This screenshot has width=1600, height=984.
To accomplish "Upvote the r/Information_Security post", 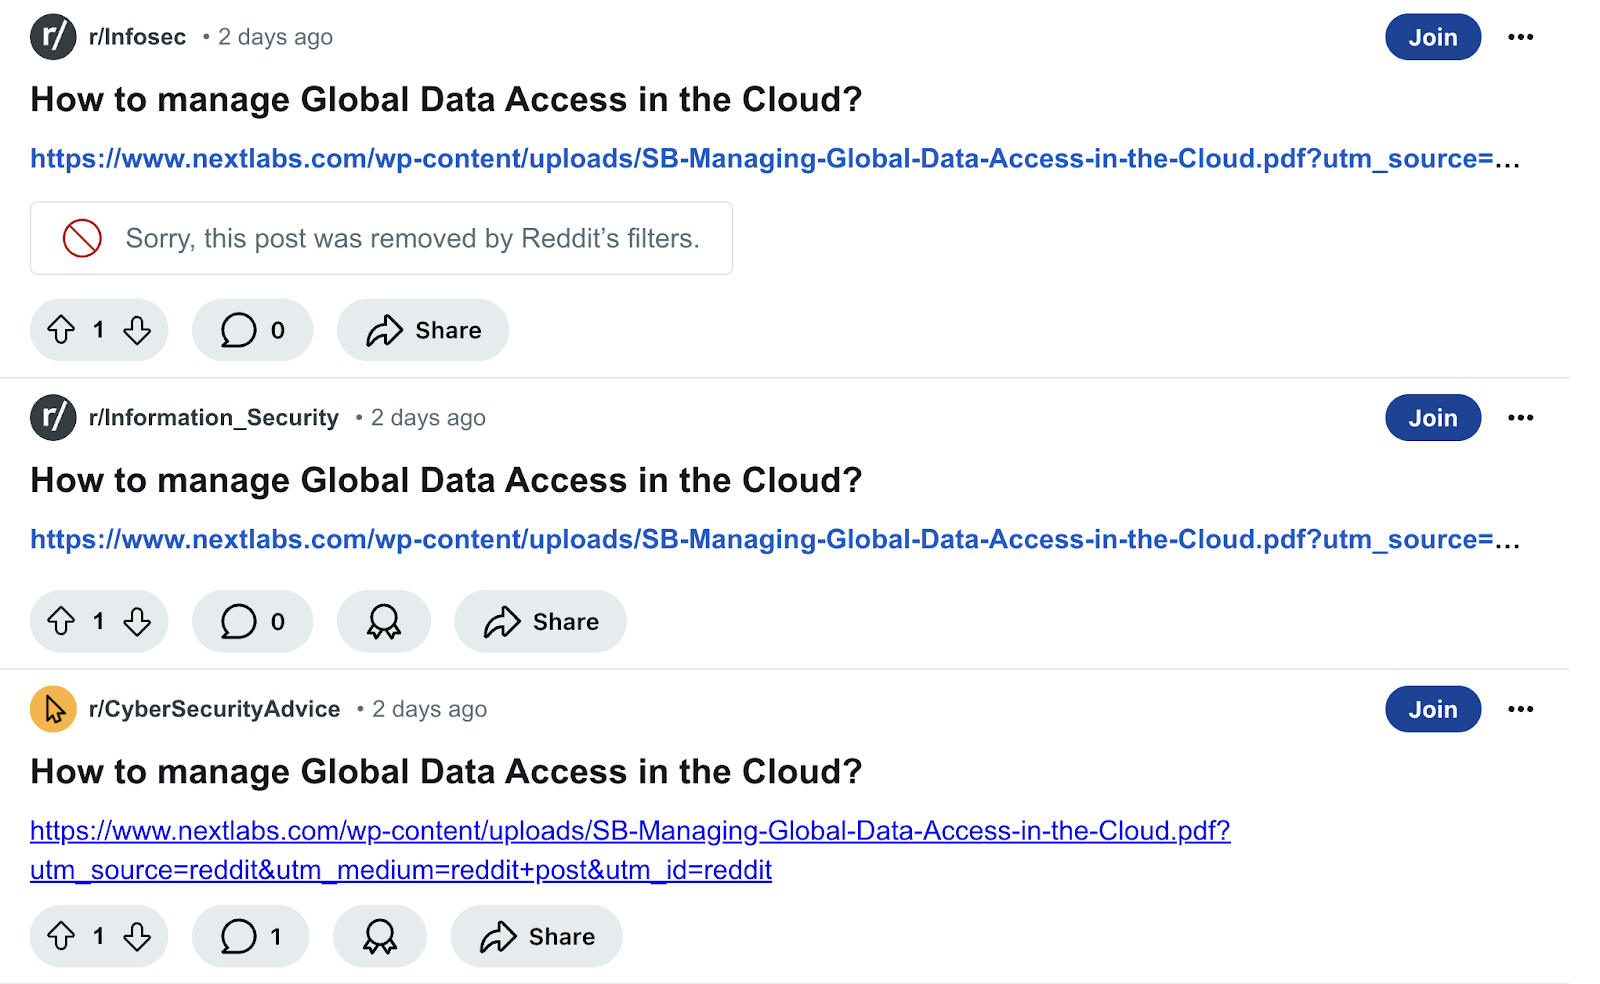I will pos(62,621).
